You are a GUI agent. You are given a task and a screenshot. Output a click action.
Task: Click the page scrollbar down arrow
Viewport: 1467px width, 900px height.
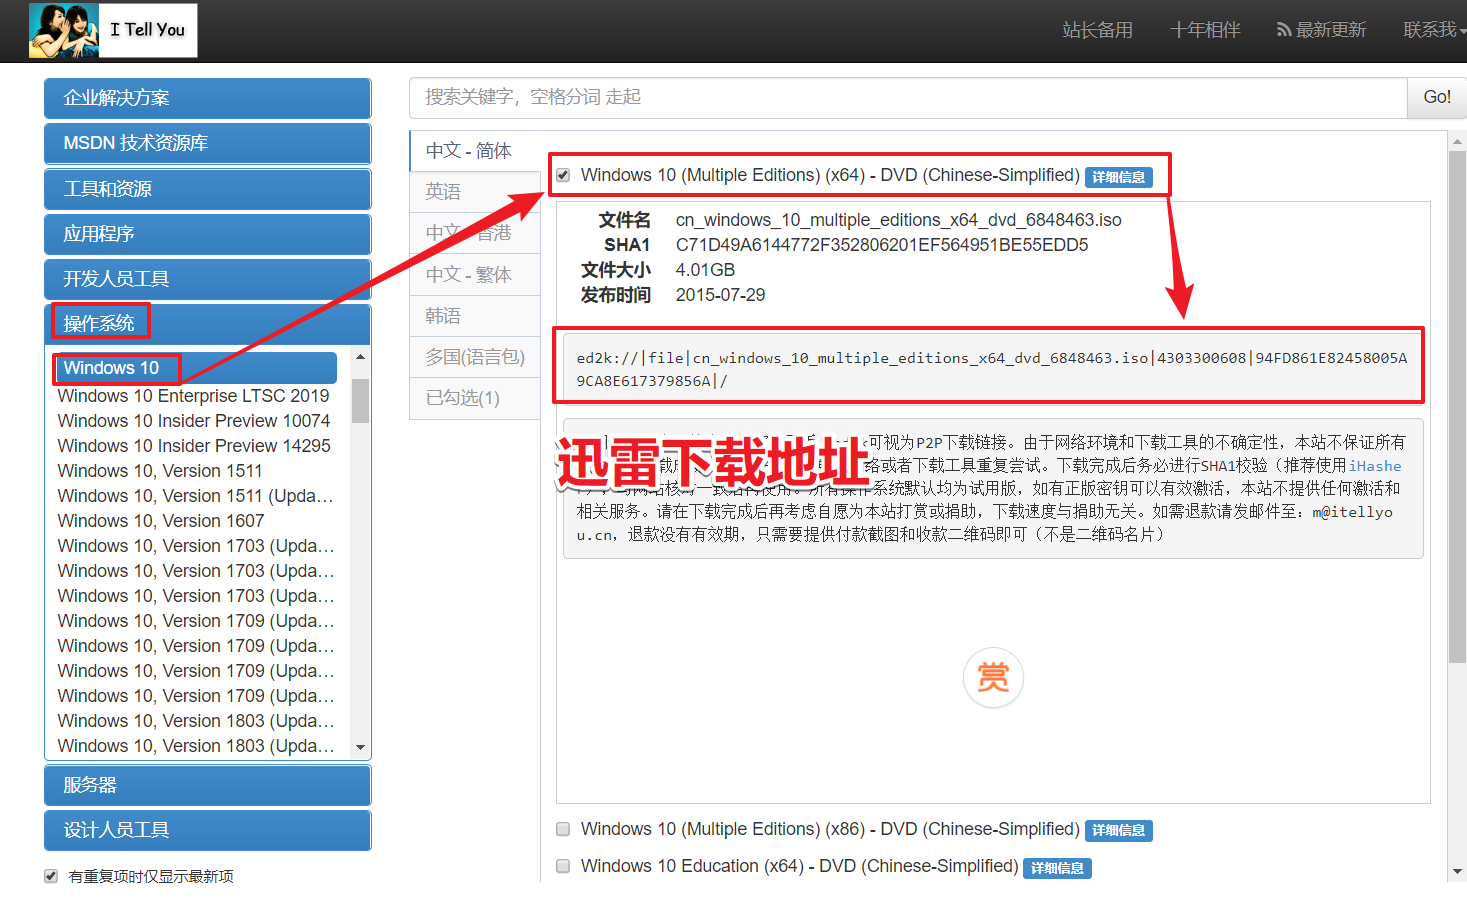[x=1457, y=871]
